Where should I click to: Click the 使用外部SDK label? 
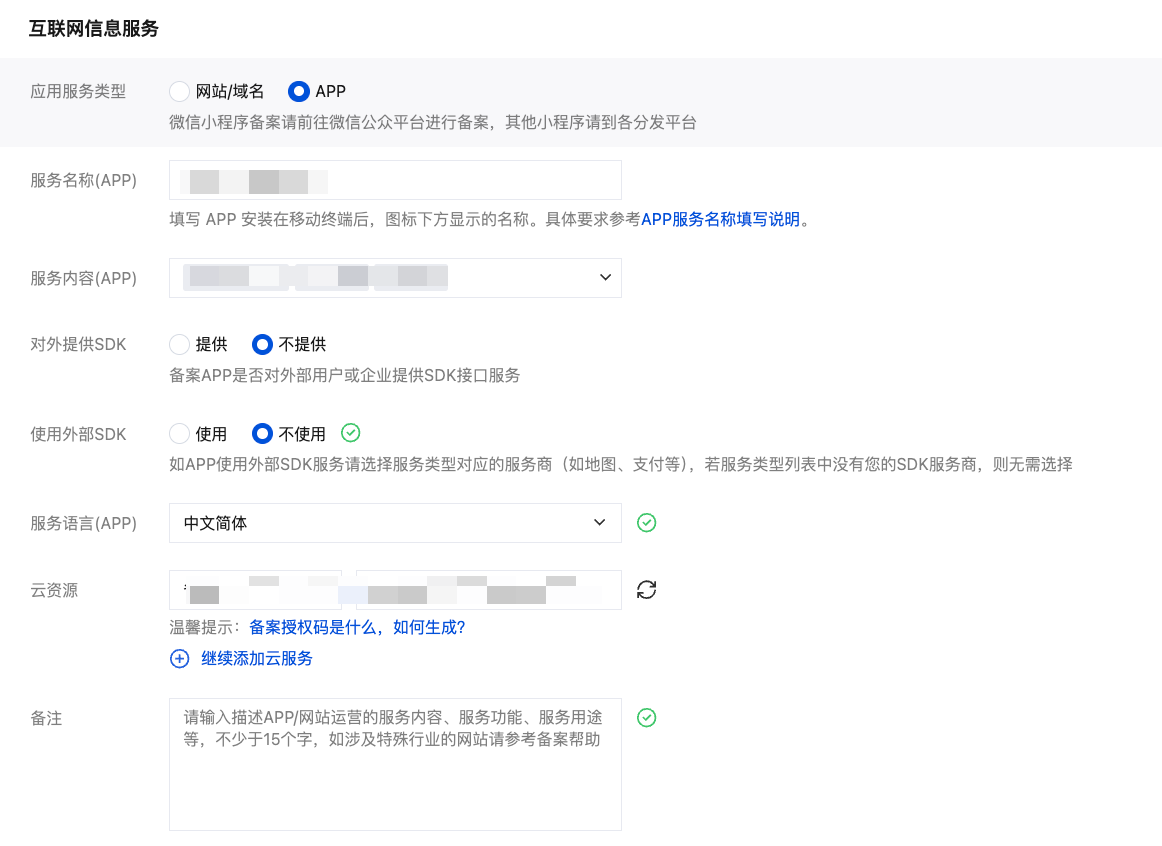coord(78,434)
